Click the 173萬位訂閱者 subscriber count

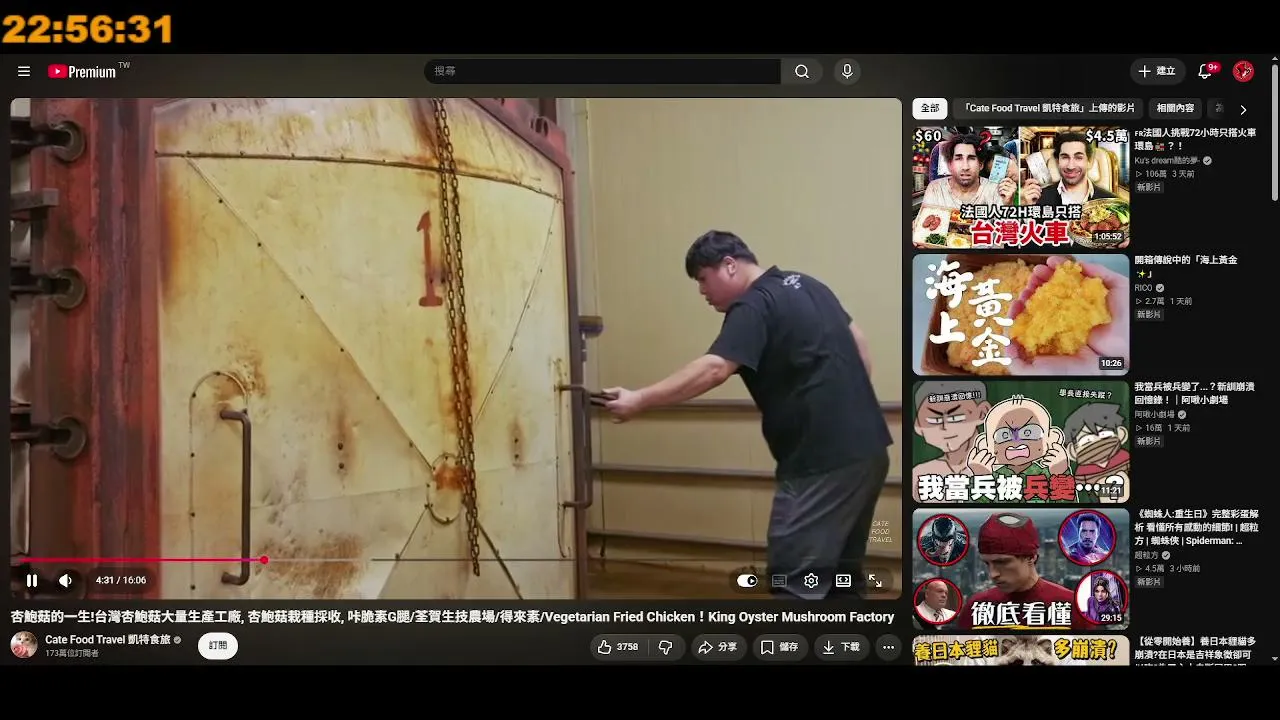coord(72,653)
